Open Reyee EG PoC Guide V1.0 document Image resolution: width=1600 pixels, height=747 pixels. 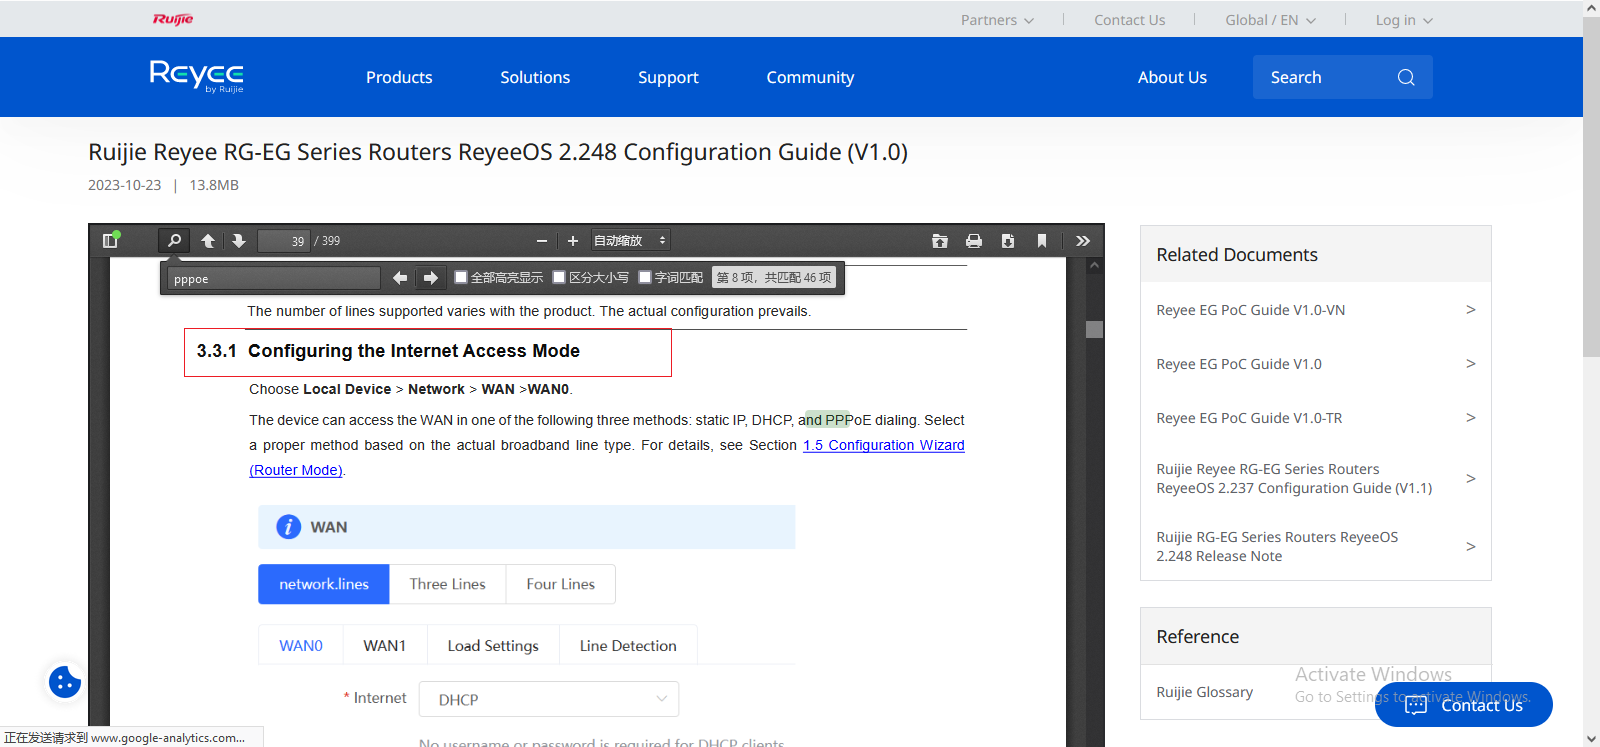tap(1239, 364)
